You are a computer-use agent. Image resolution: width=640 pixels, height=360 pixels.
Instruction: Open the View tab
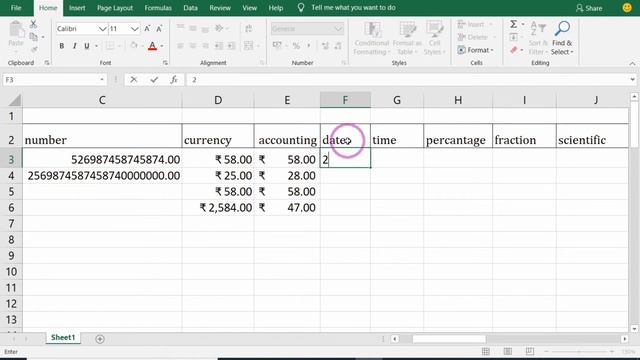click(x=249, y=8)
